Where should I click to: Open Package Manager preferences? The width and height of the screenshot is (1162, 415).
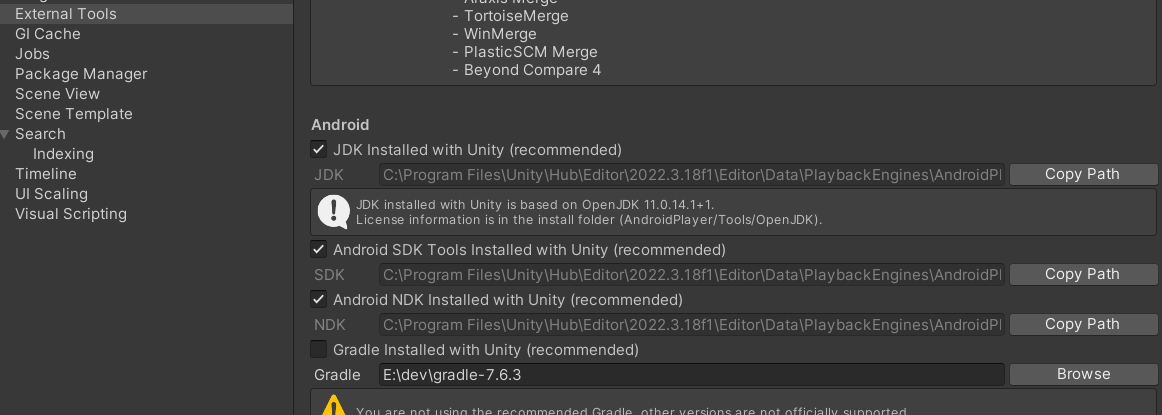point(81,74)
